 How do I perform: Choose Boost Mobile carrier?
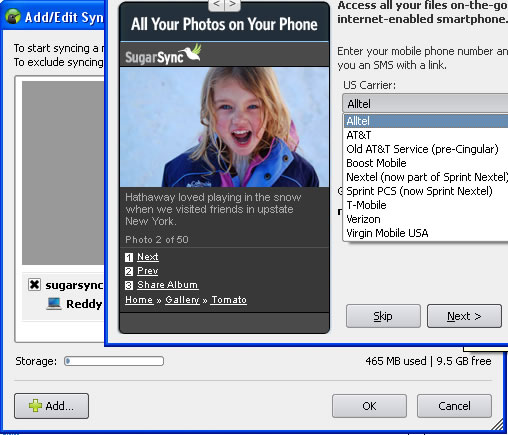426,163
